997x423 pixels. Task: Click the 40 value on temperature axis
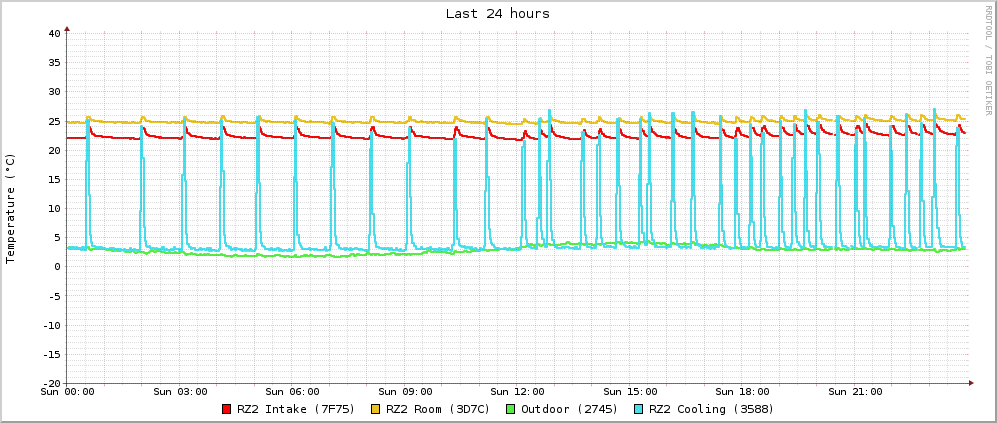(x=53, y=33)
